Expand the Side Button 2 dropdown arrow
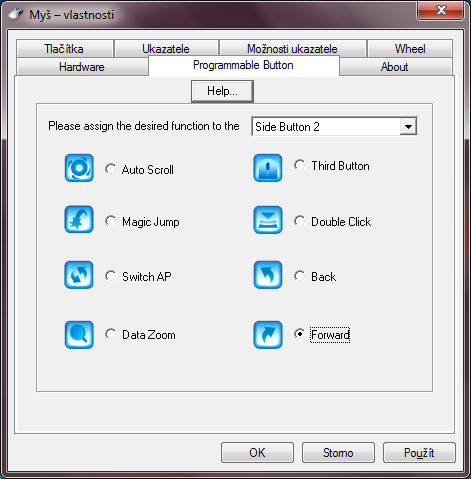 click(x=408, y=127)
